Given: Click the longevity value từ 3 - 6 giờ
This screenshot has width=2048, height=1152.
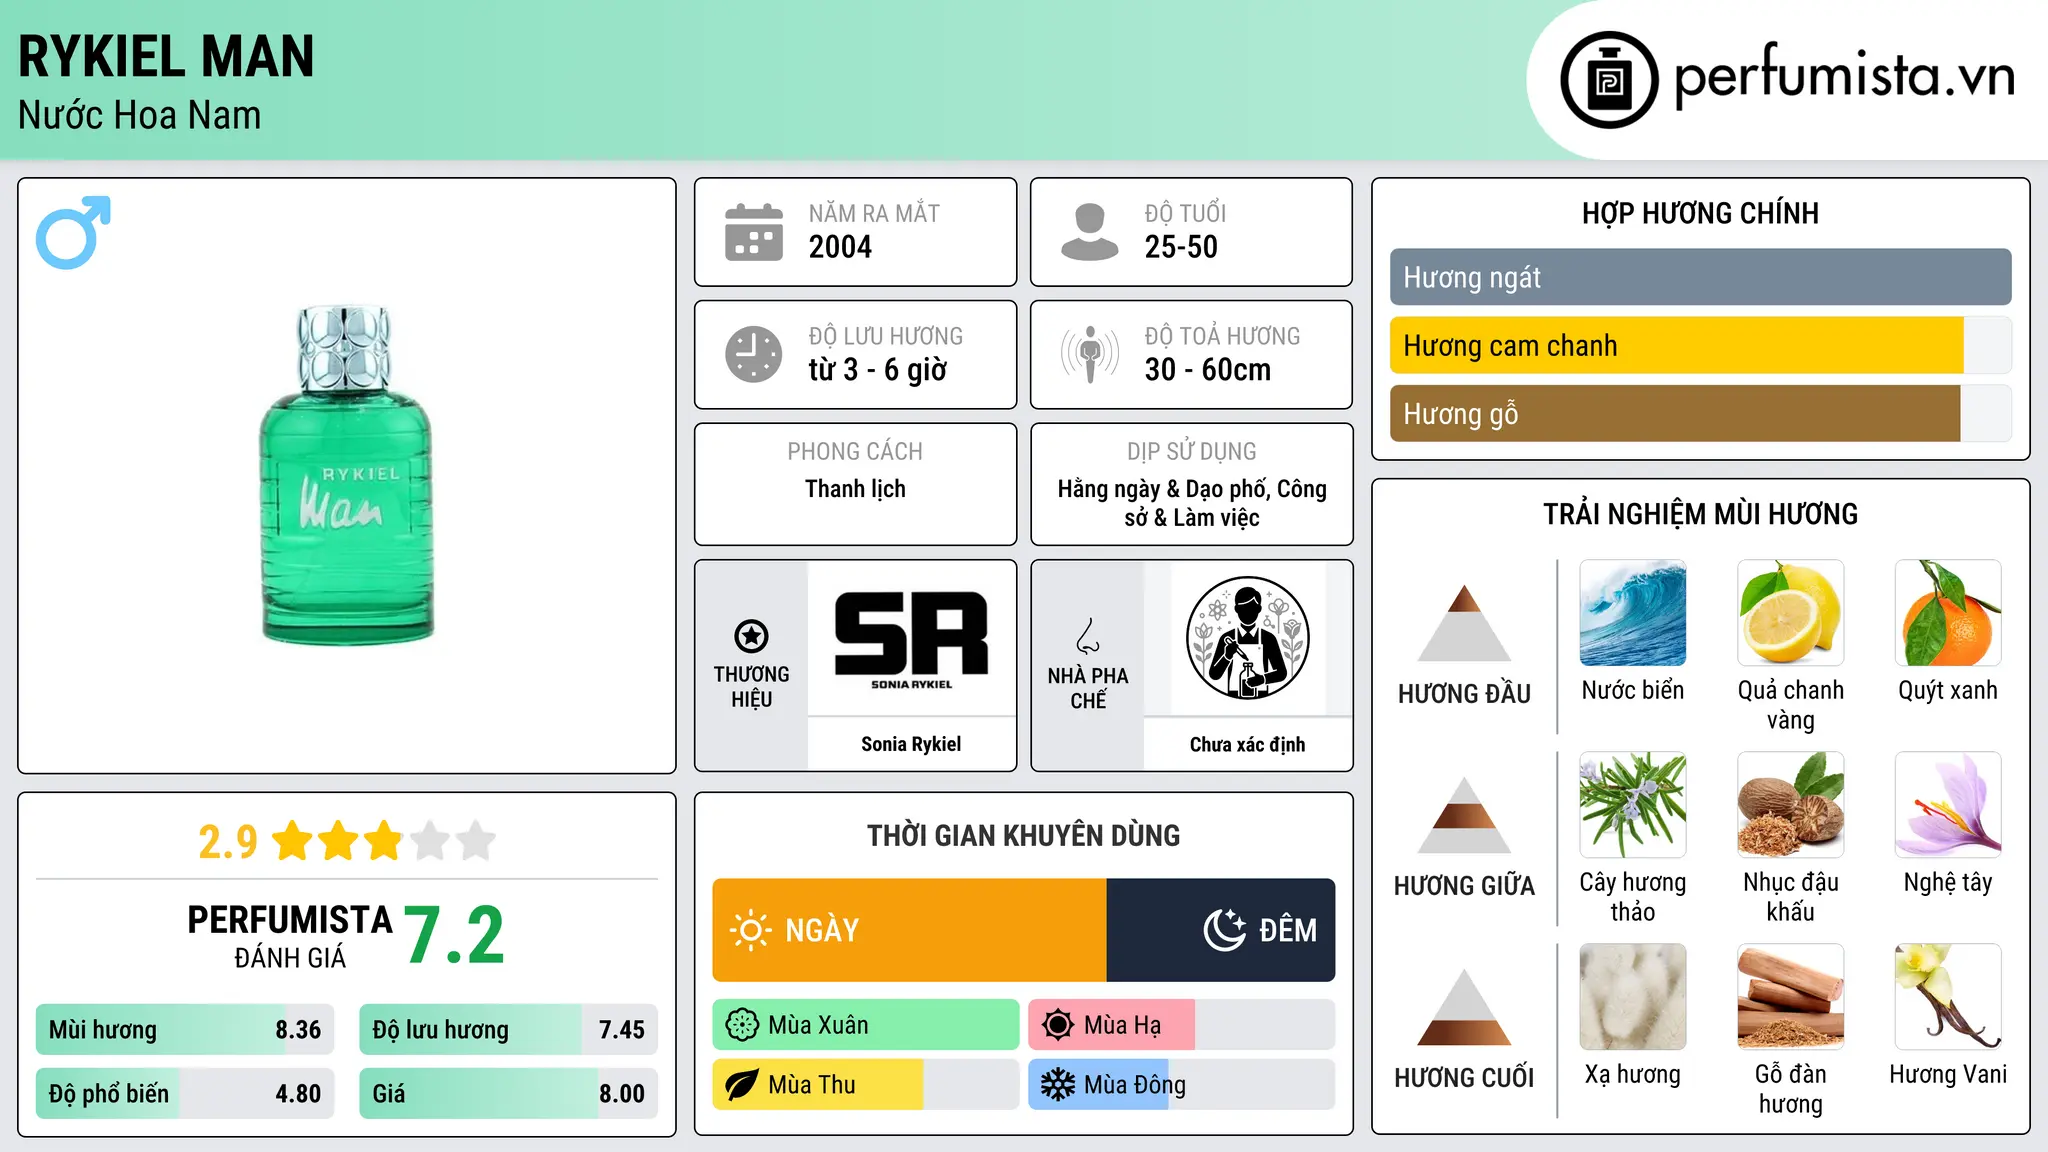Looking at the screenshot, I should point(878,370).
